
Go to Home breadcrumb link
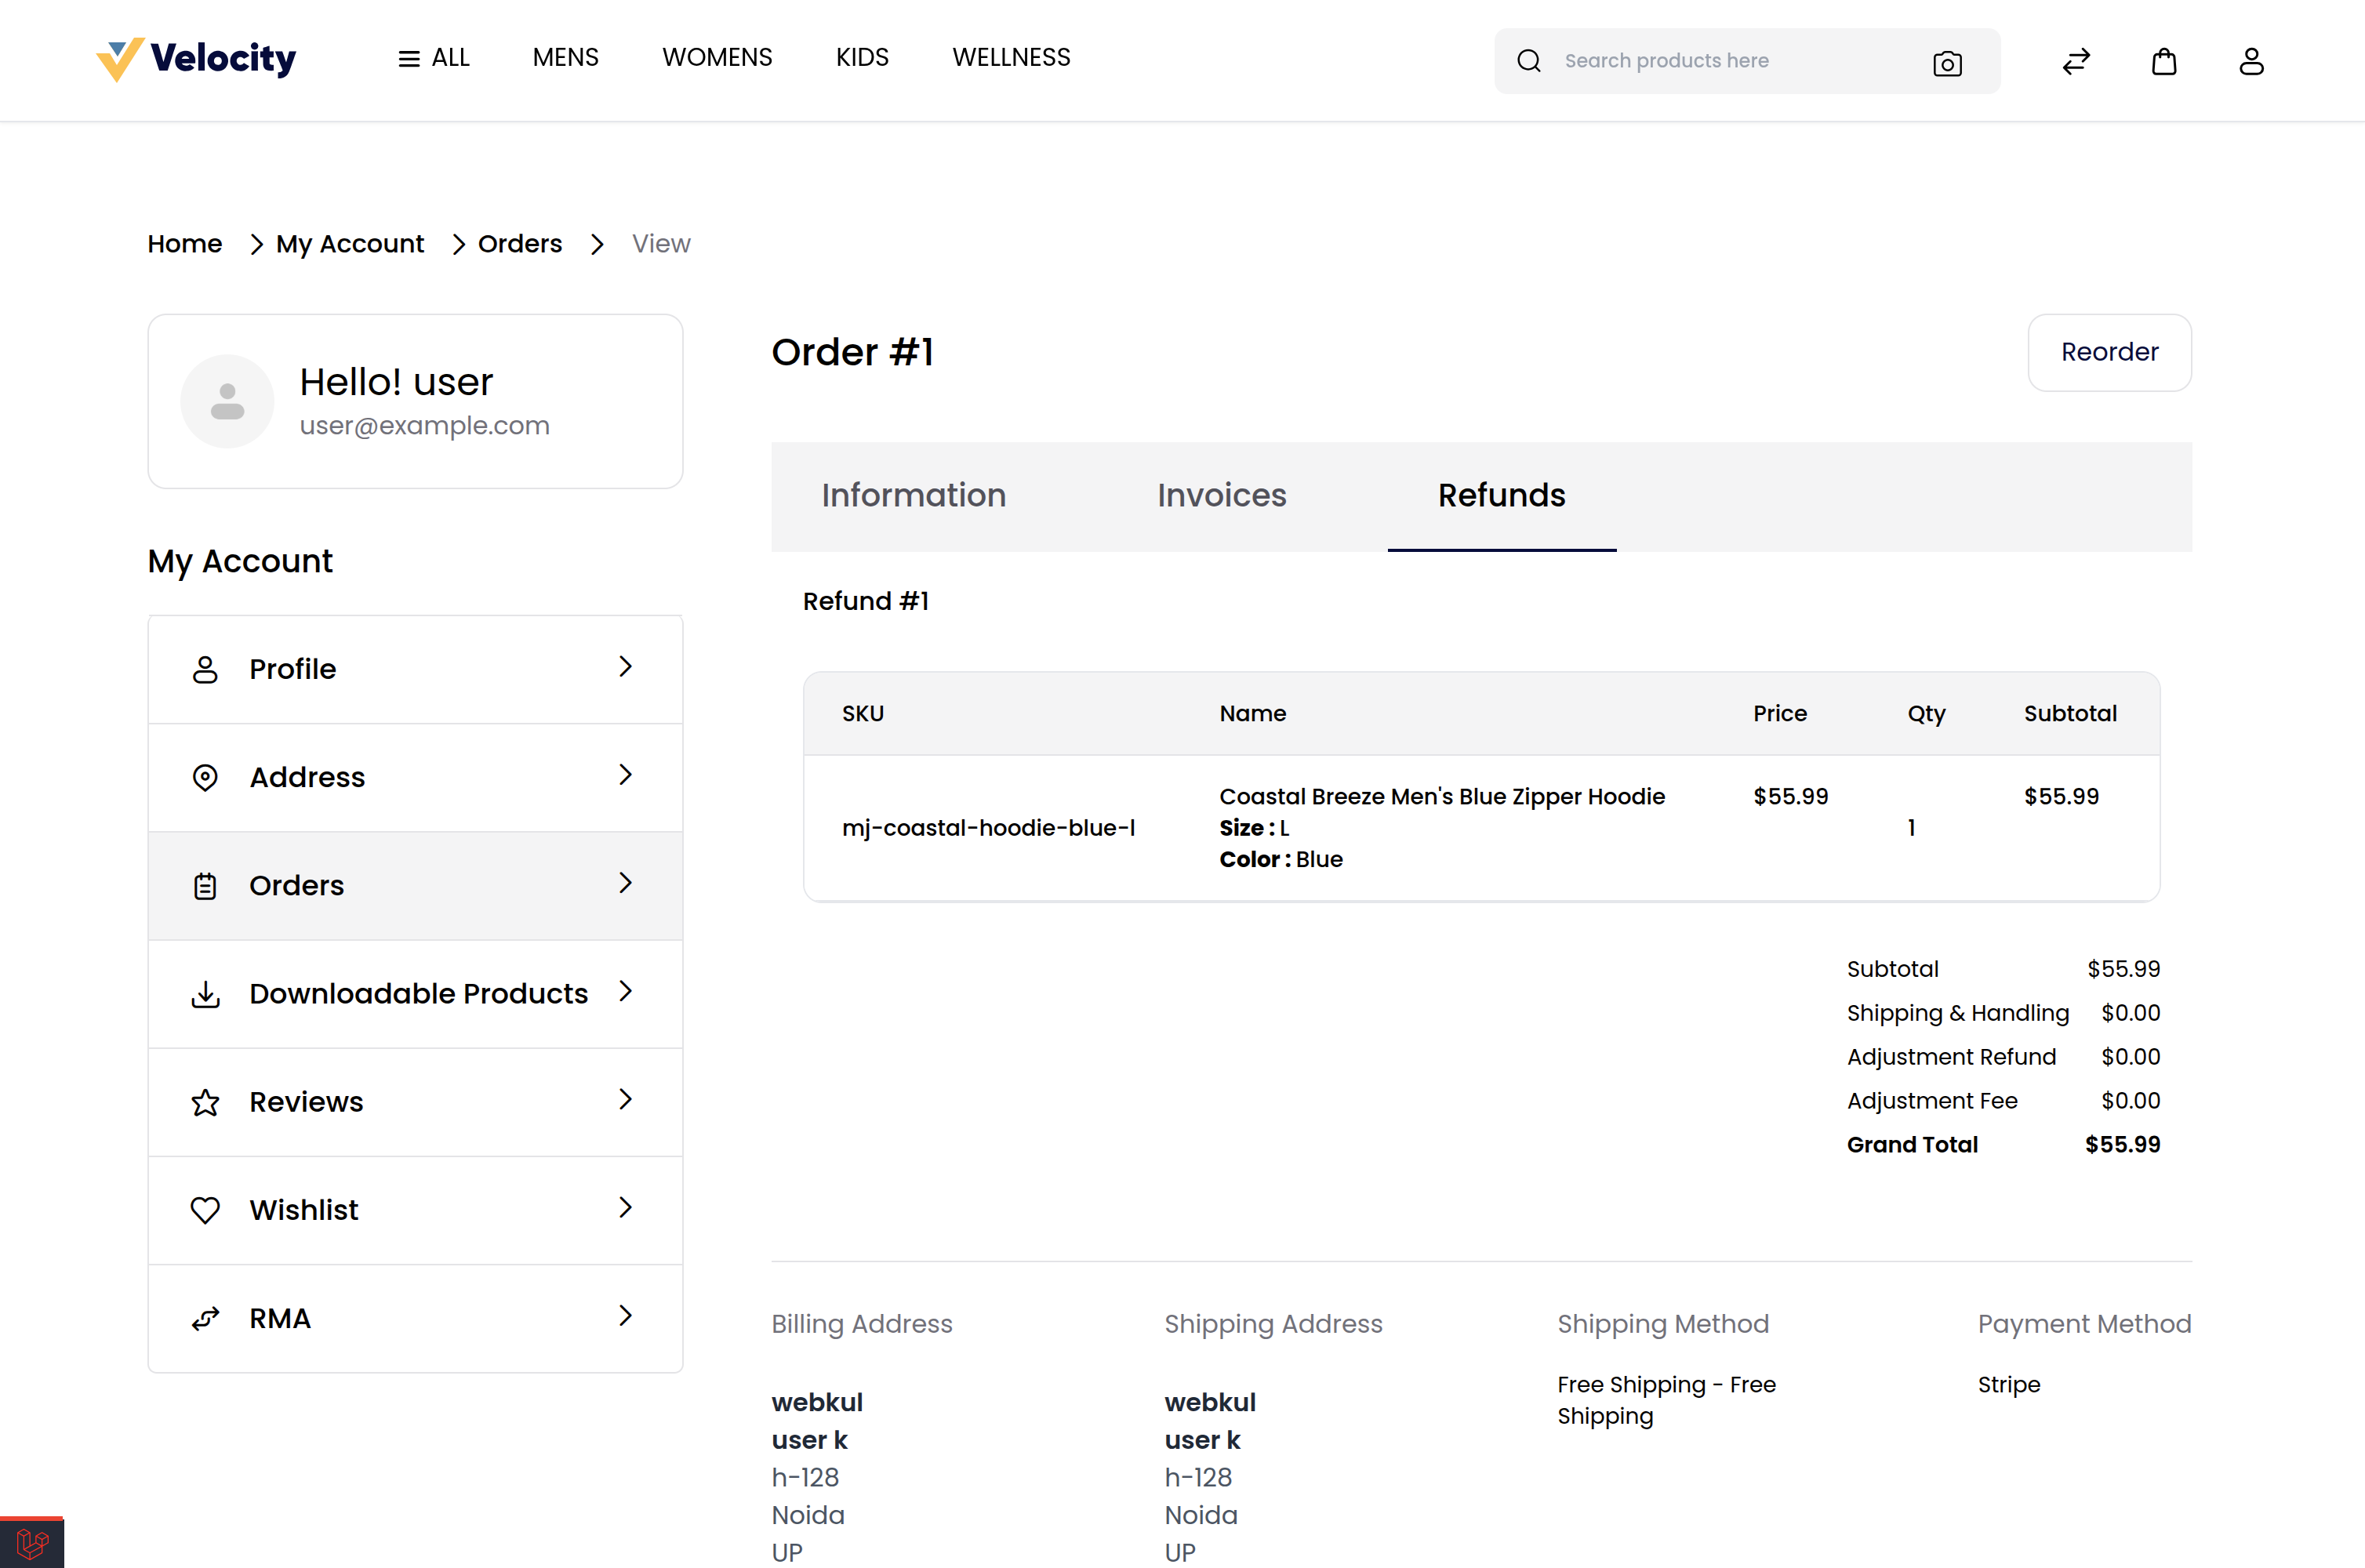pos(185,244)
